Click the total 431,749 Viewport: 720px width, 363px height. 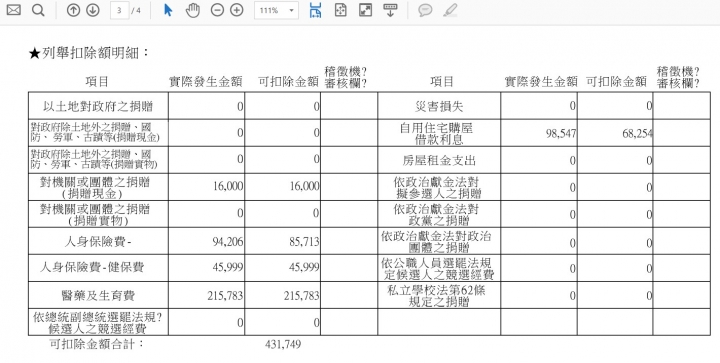pos(283,344)
